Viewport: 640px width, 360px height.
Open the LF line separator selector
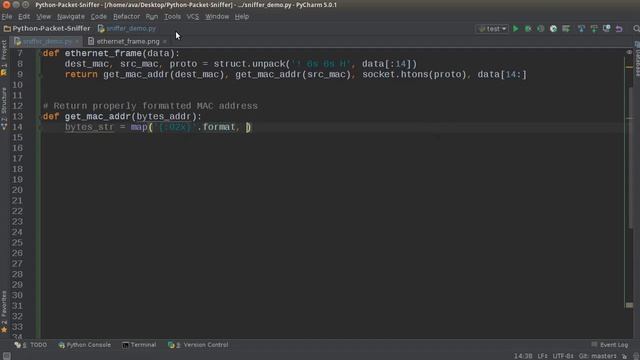coord(542,356)
